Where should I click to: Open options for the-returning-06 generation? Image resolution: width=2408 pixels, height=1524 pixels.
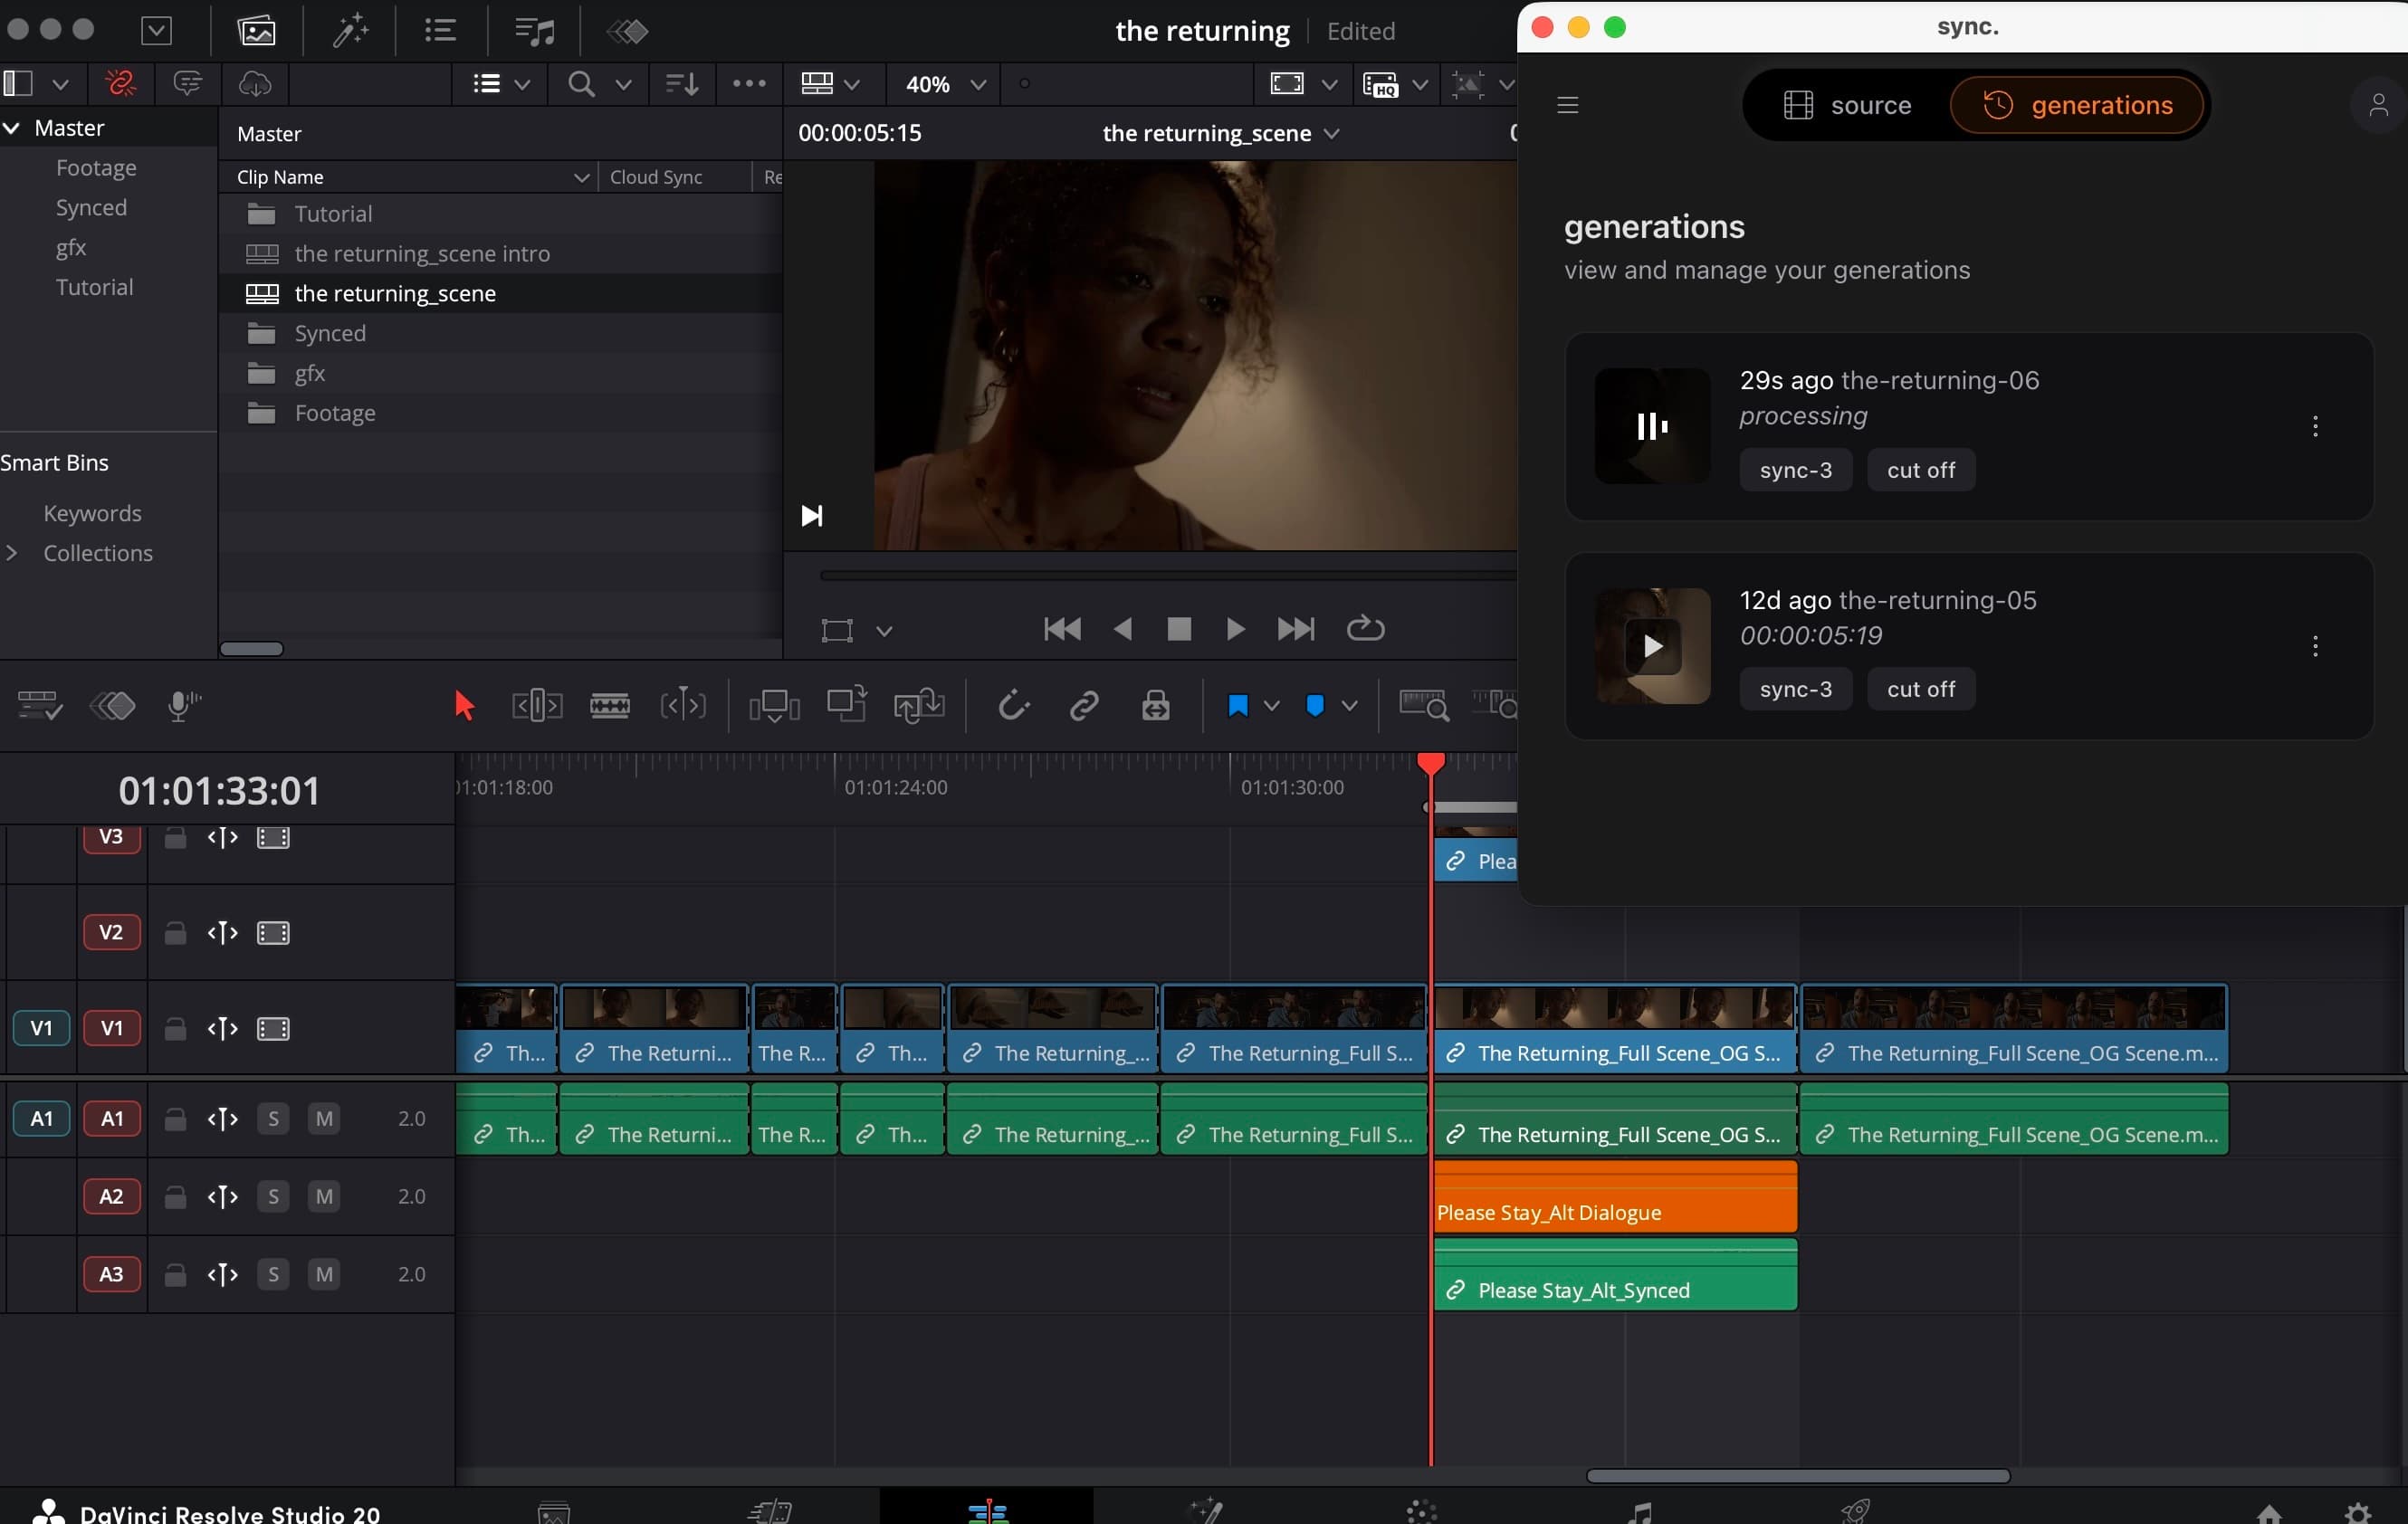(2315, 427)
